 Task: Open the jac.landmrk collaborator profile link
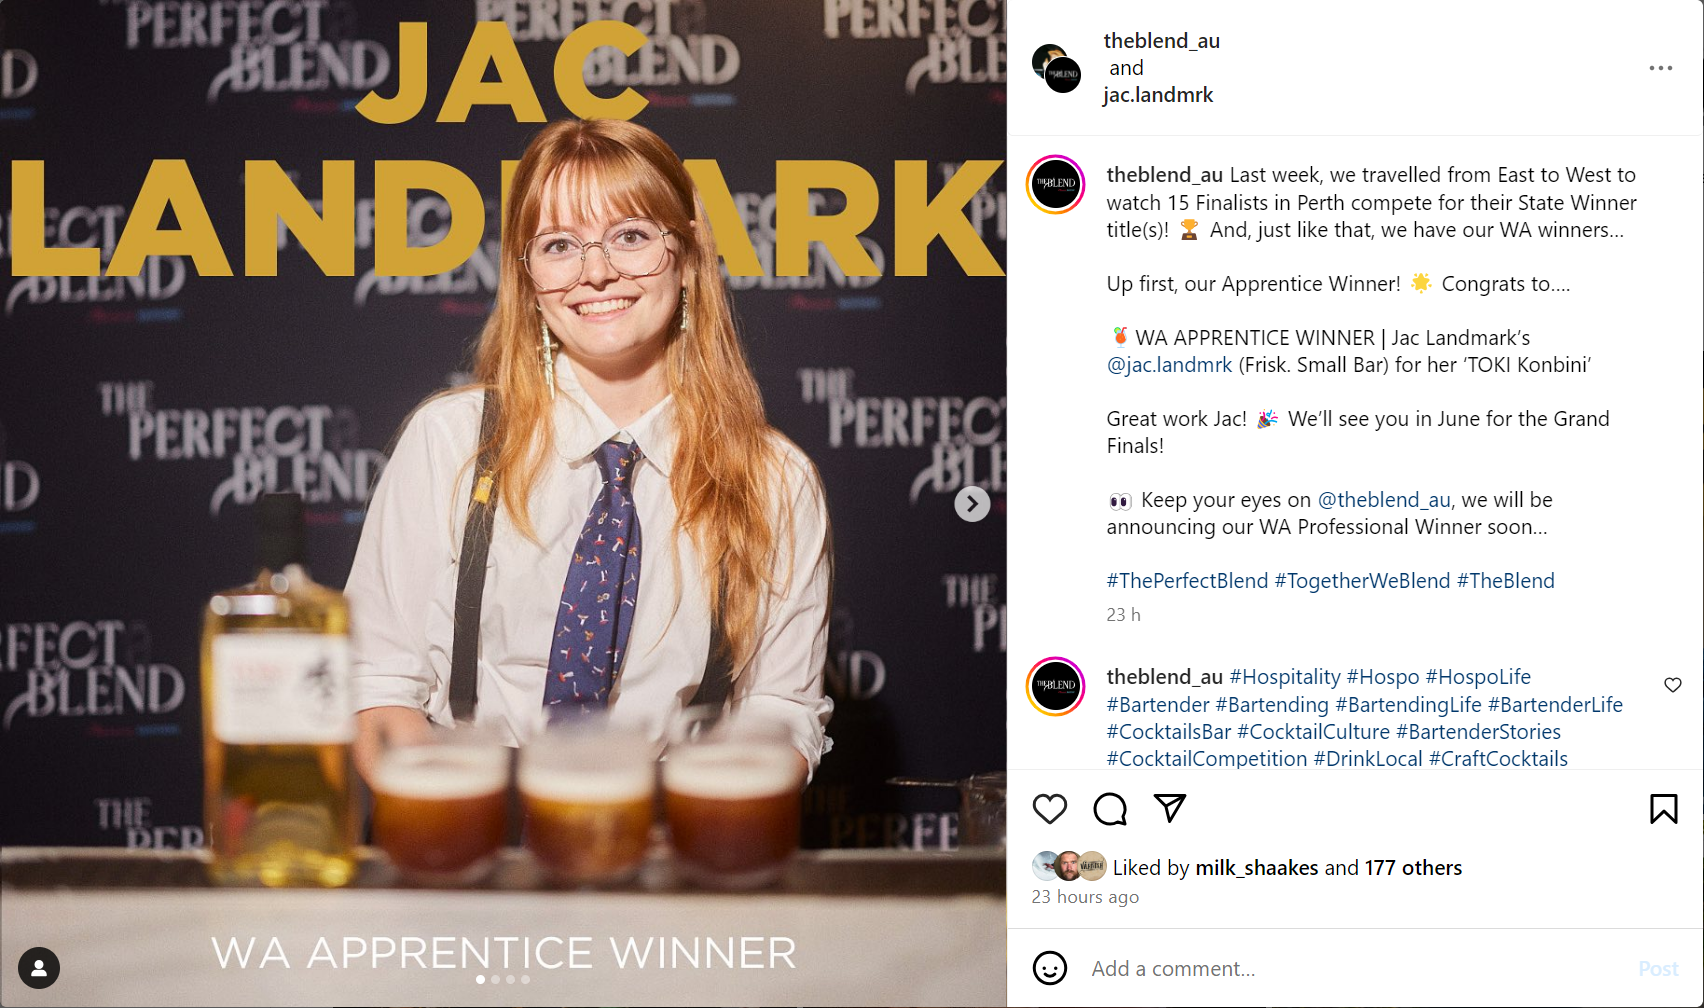click(x=1158, y=95)
